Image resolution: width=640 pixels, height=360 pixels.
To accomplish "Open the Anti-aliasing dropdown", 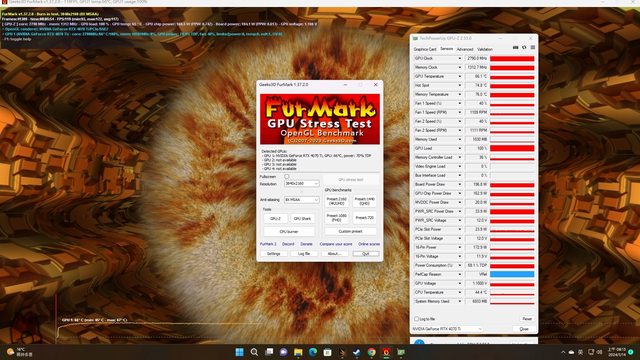I will (x=301, y=200).
